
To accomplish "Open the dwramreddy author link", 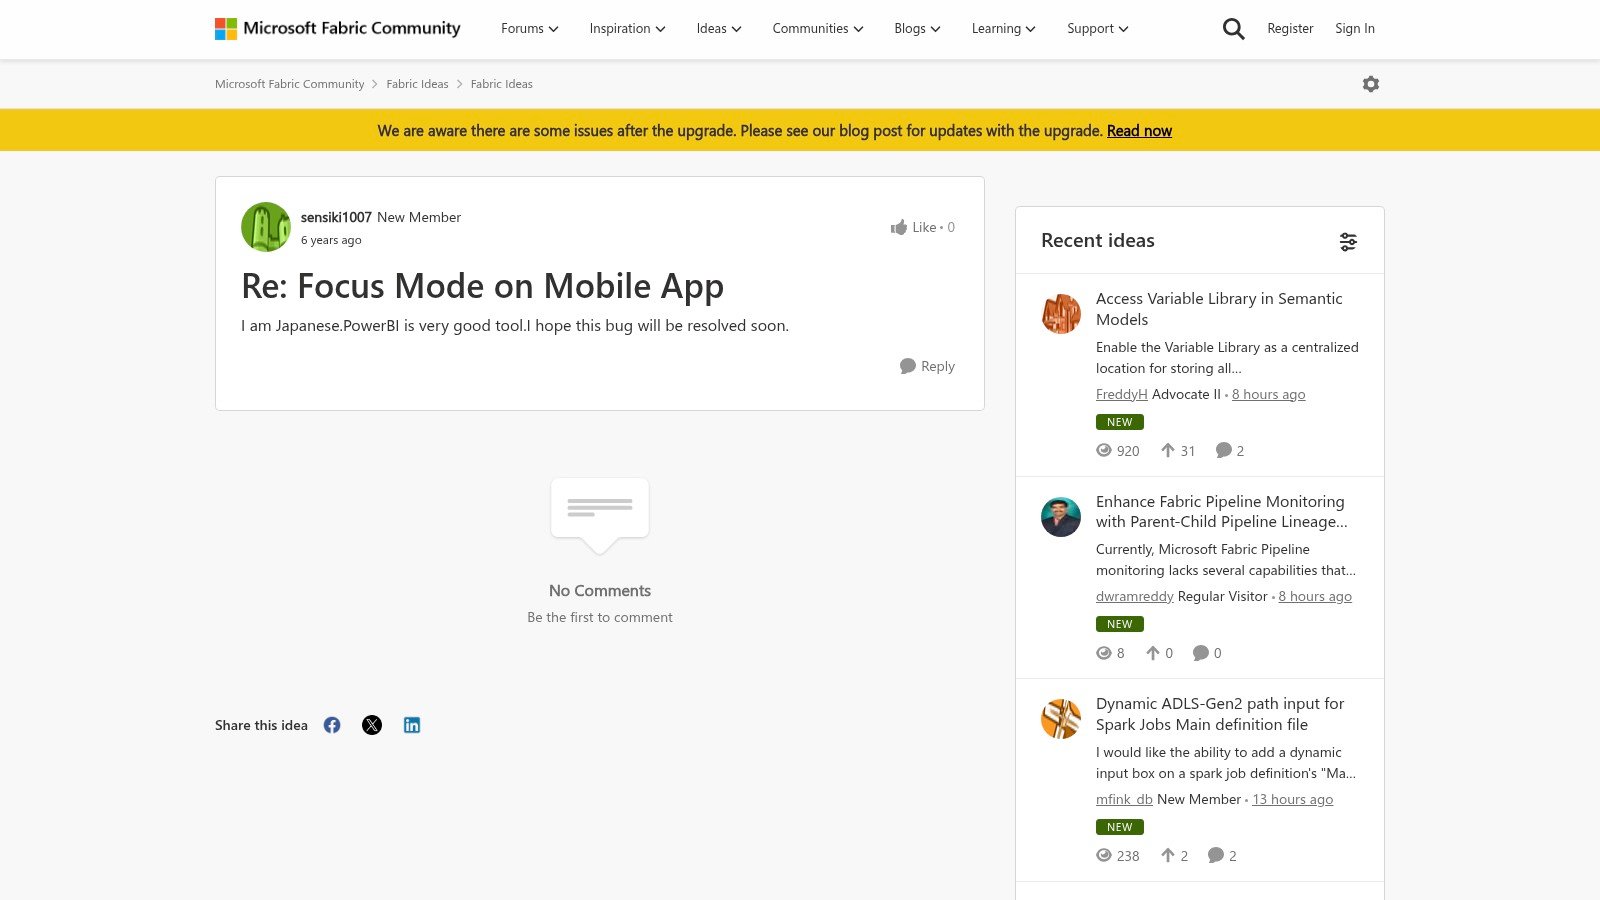I will click(1135, 596).
